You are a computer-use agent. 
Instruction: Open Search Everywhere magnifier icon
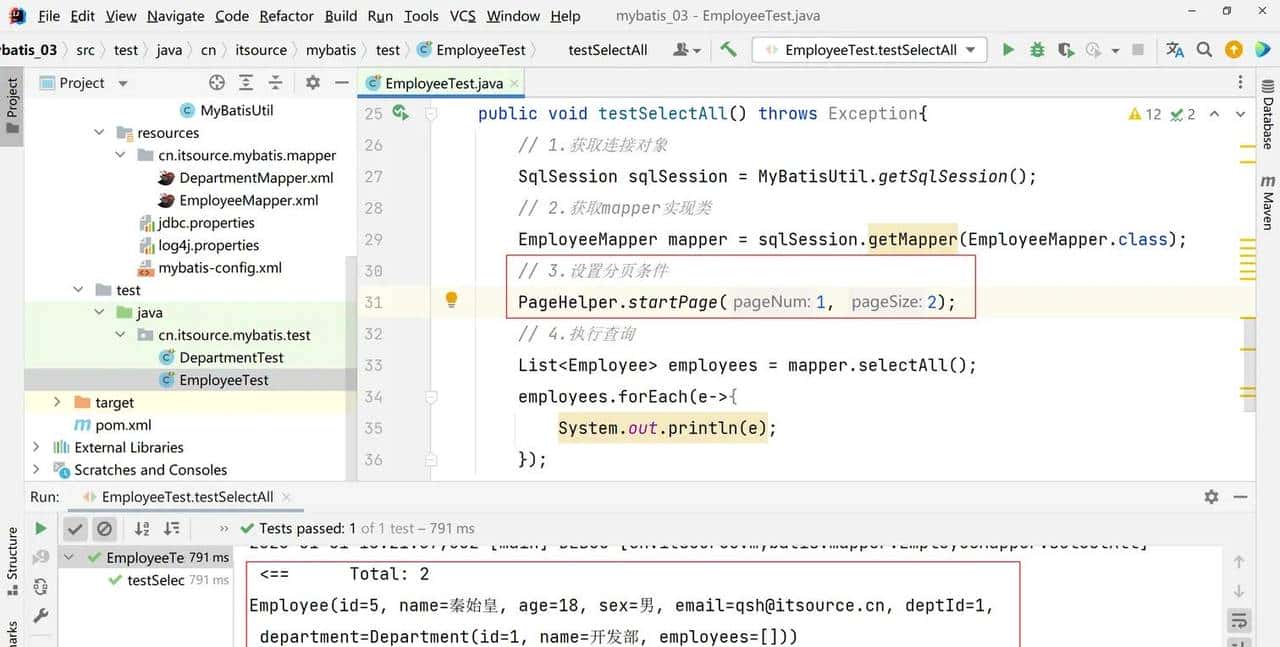point(1205,50)
